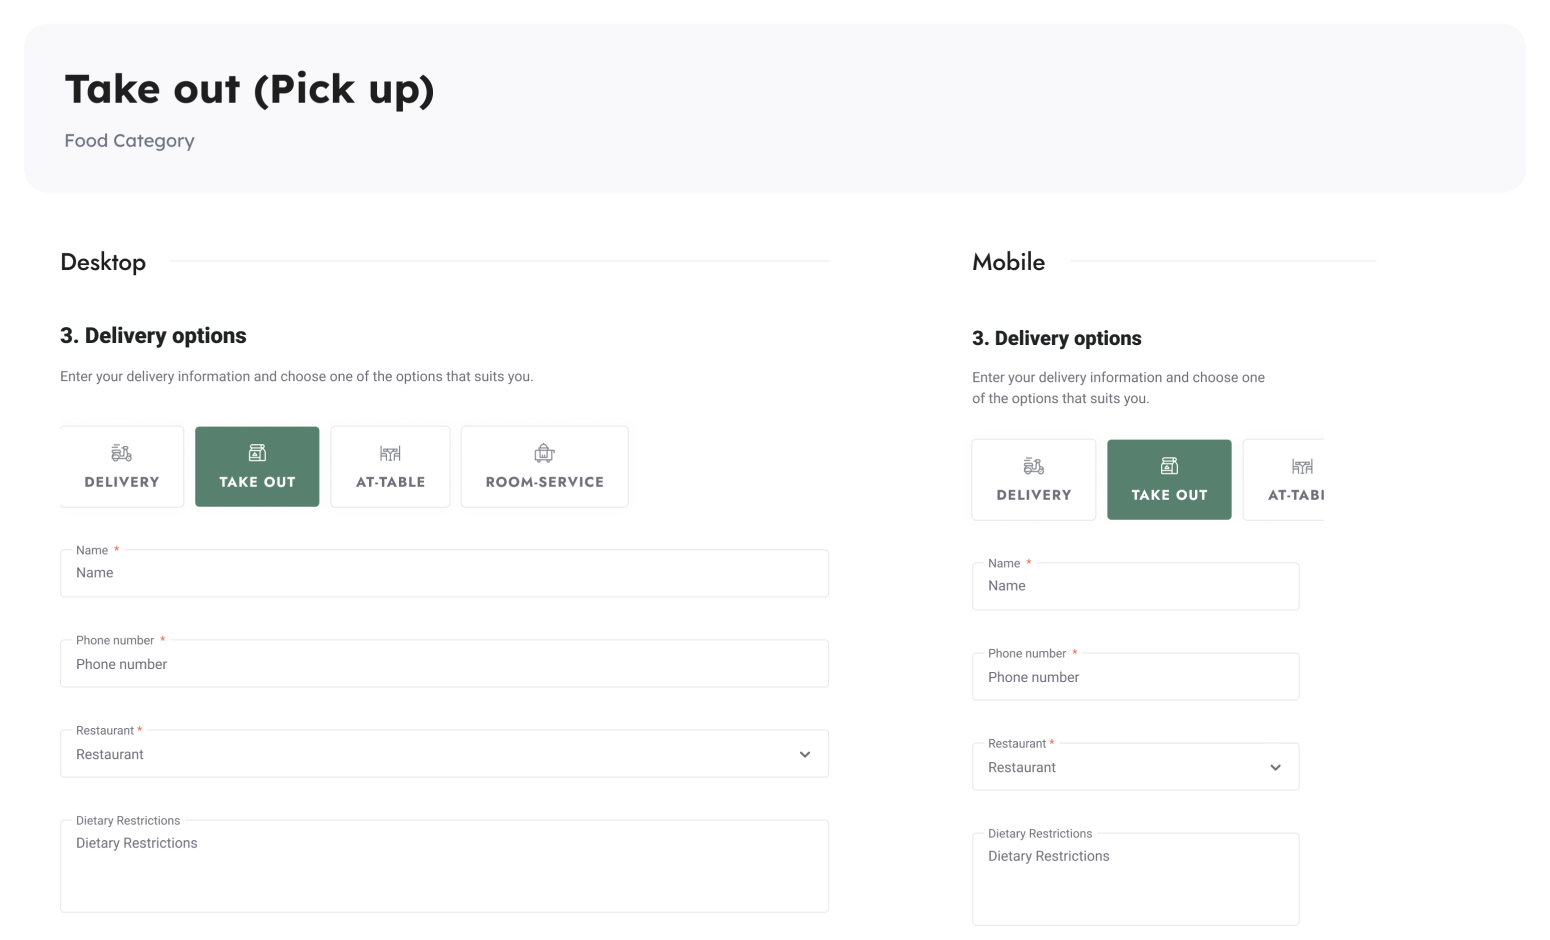1550x940 pixels.
Task: Click the Mobile 'Phone number *' floating label
Action: pos(1032,653)
